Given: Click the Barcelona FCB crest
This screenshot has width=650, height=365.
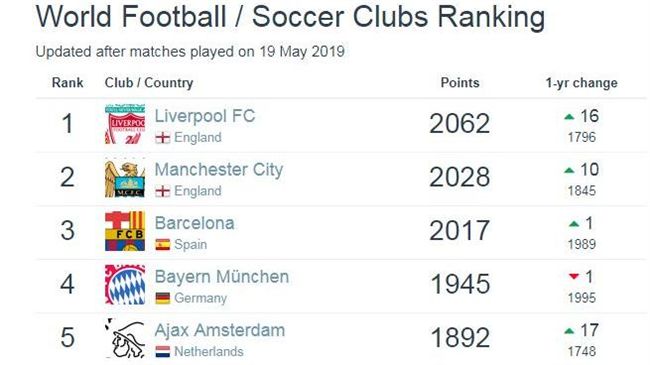Looking at the screenshot, I should pyautogui.click(x=125, y=231).
